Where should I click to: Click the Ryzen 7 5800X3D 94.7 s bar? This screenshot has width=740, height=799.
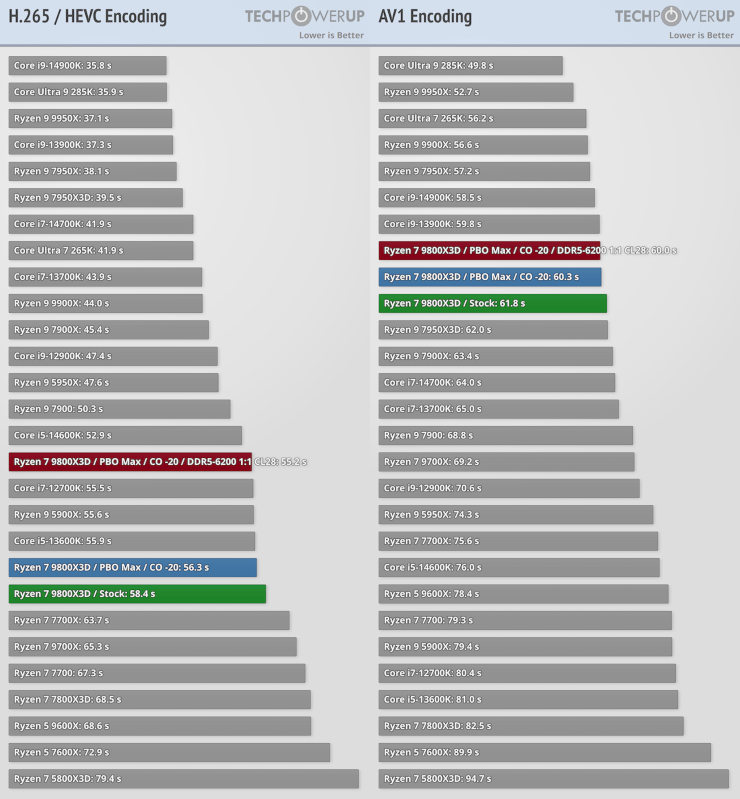553,778
